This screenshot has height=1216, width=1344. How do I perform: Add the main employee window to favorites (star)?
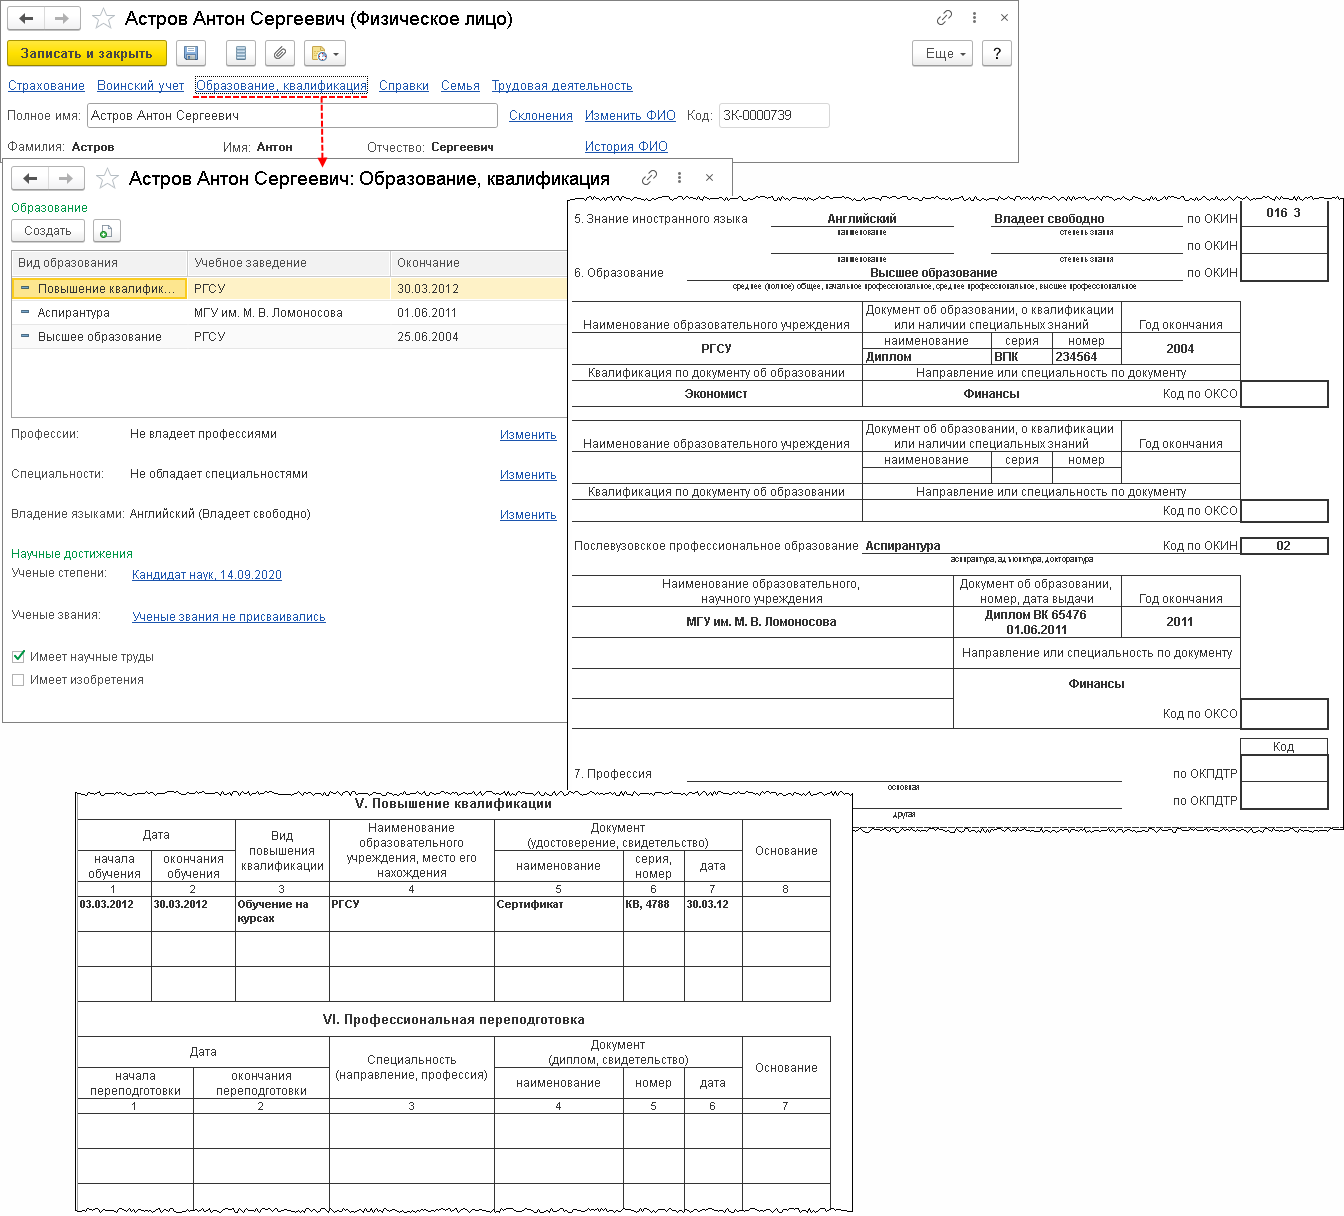coord(102,19)
